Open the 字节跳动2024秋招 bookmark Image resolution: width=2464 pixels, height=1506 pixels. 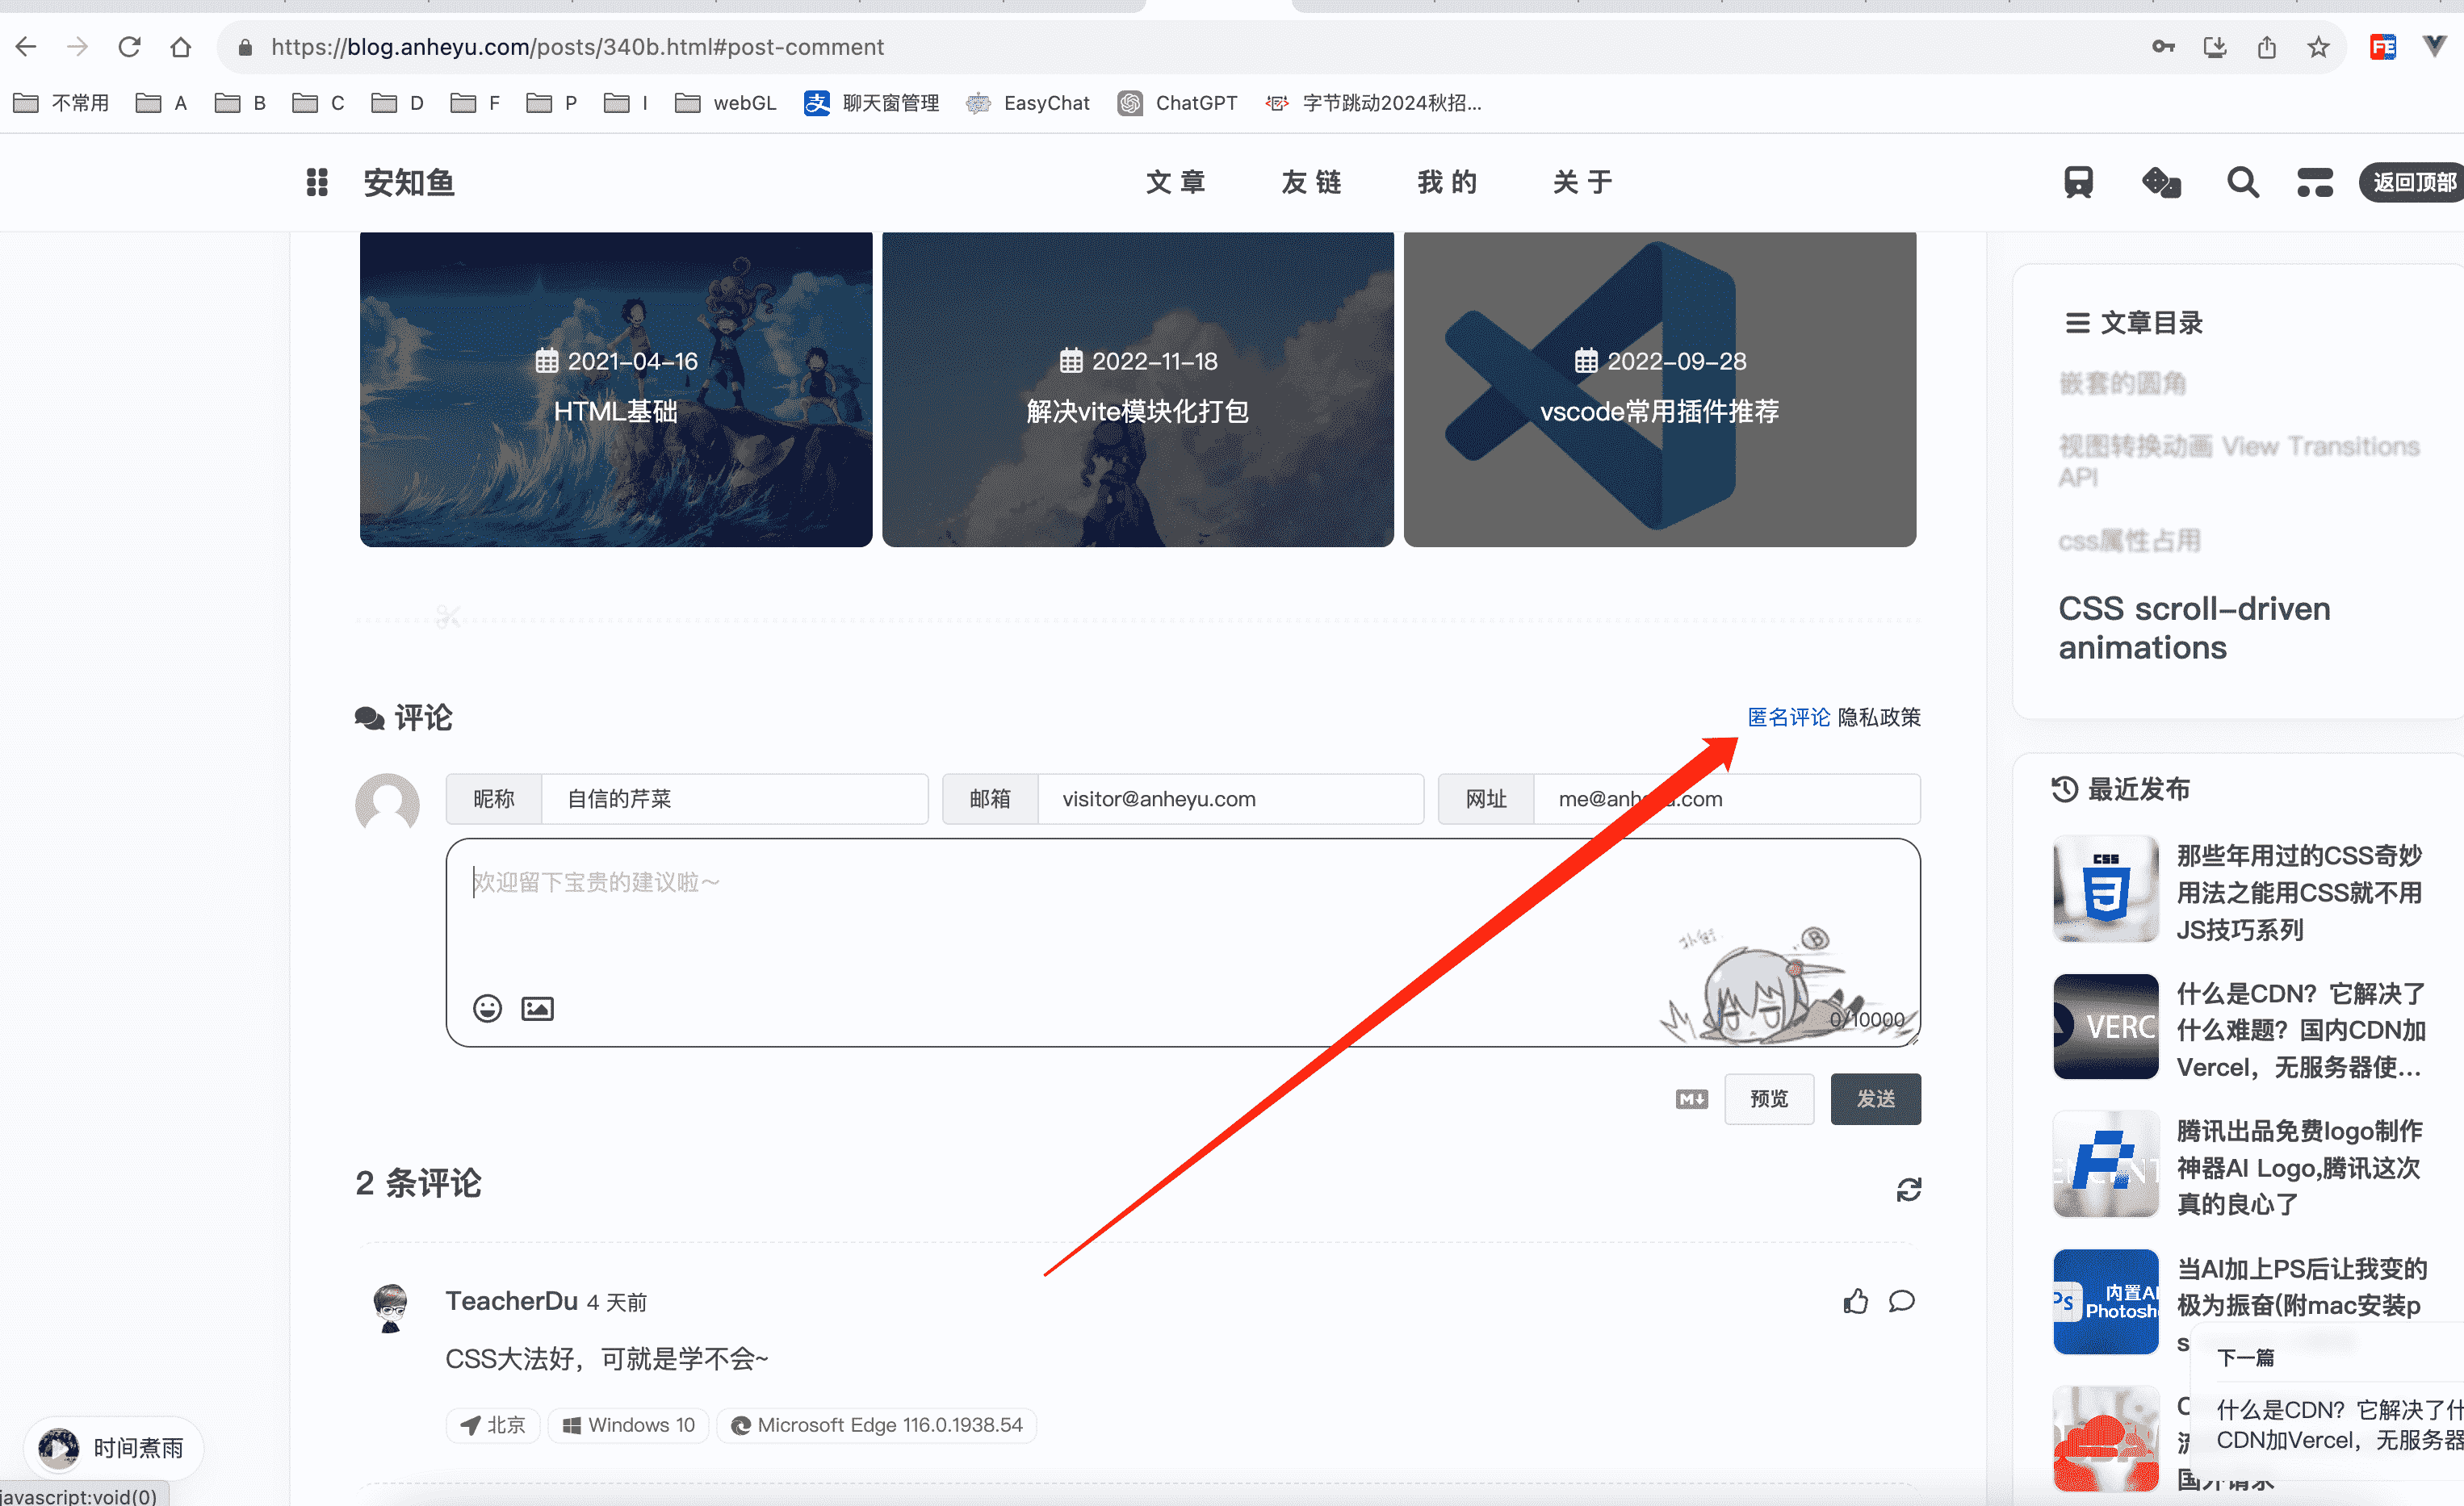click(x=1373, y=102)
